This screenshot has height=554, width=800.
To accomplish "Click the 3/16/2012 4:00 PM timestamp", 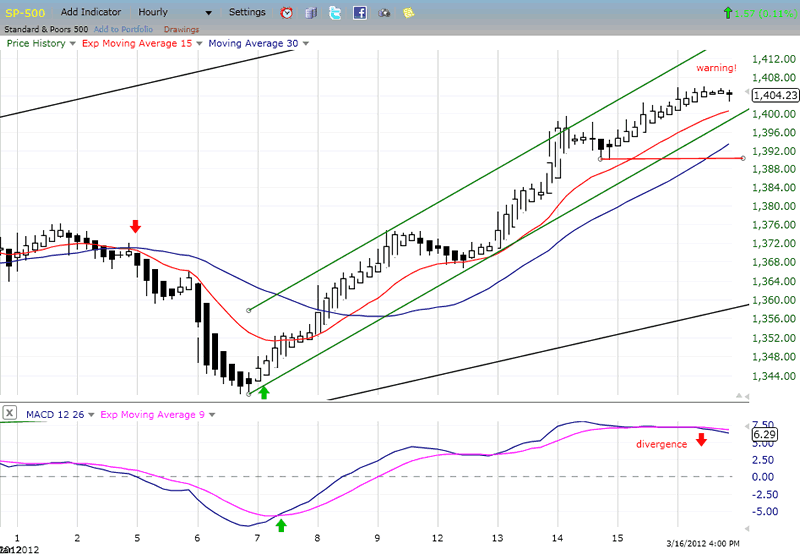I will click(703, 543).
